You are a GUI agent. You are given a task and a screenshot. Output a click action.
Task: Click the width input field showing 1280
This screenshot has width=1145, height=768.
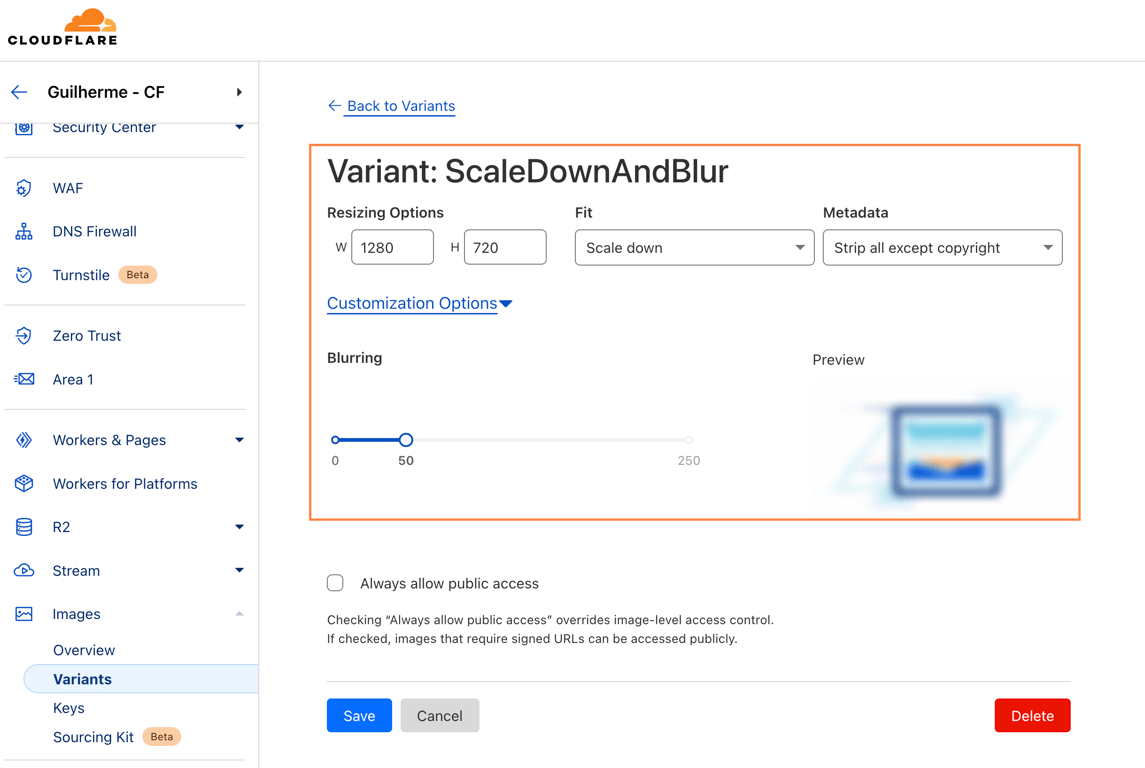click(x=392, y=248)
